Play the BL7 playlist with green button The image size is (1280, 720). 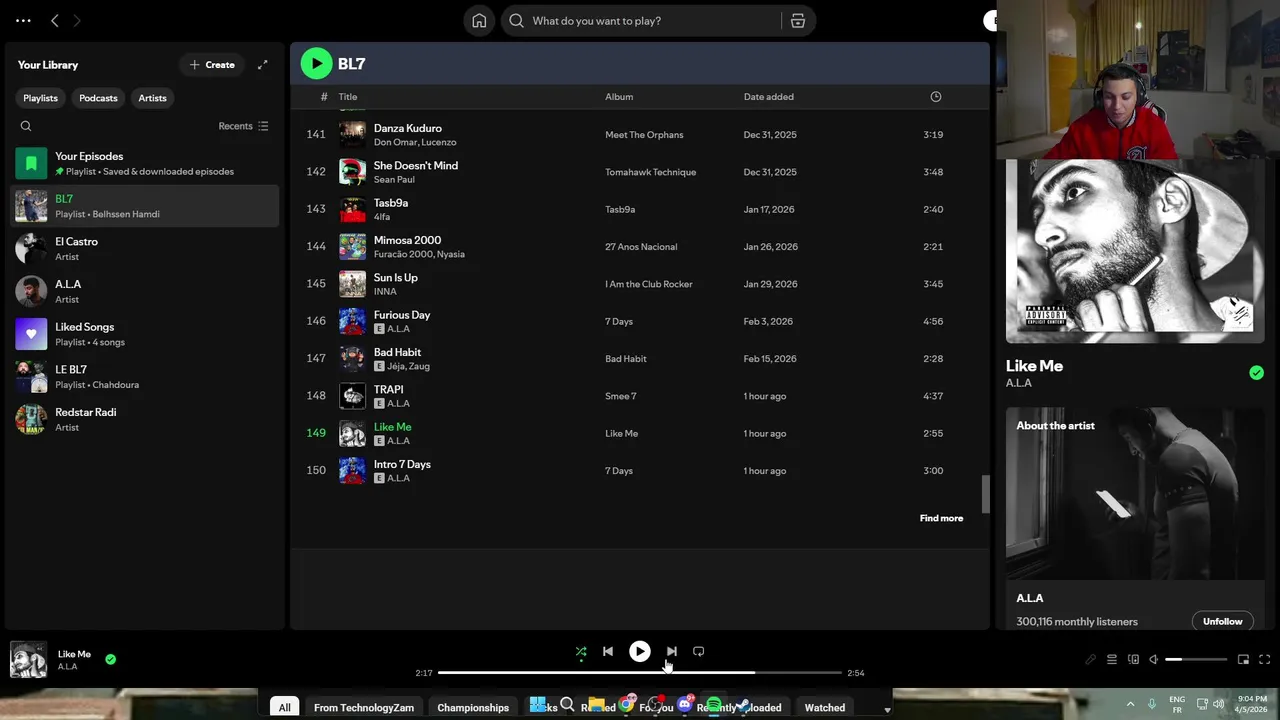coord(316,63)
